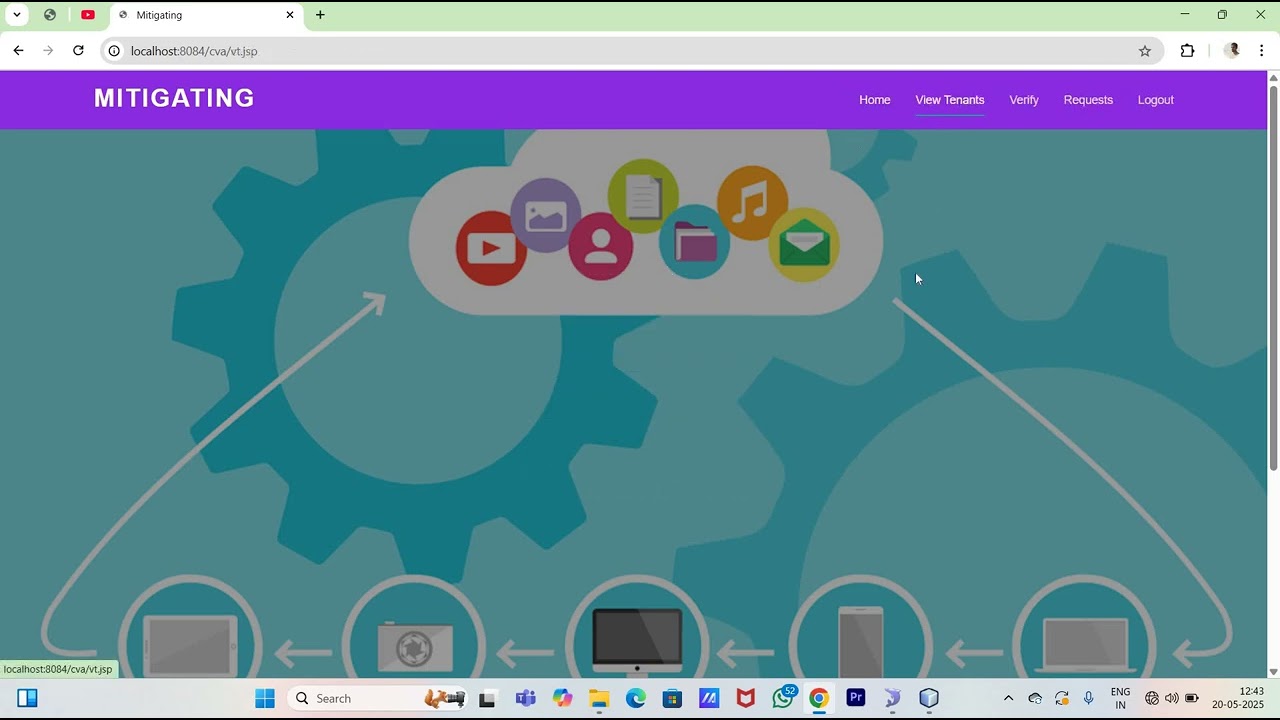Log out via Logout link
Viewport: 1280px width, 720px height.
[1155, 100]
